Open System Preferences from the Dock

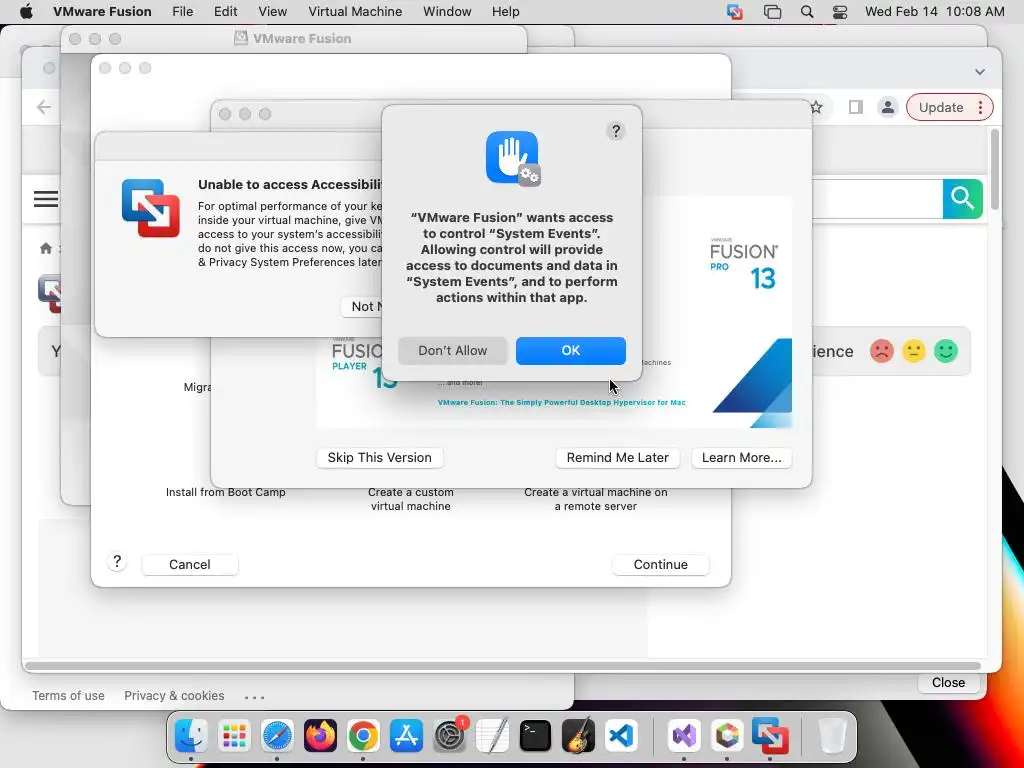tap(449, 737)
